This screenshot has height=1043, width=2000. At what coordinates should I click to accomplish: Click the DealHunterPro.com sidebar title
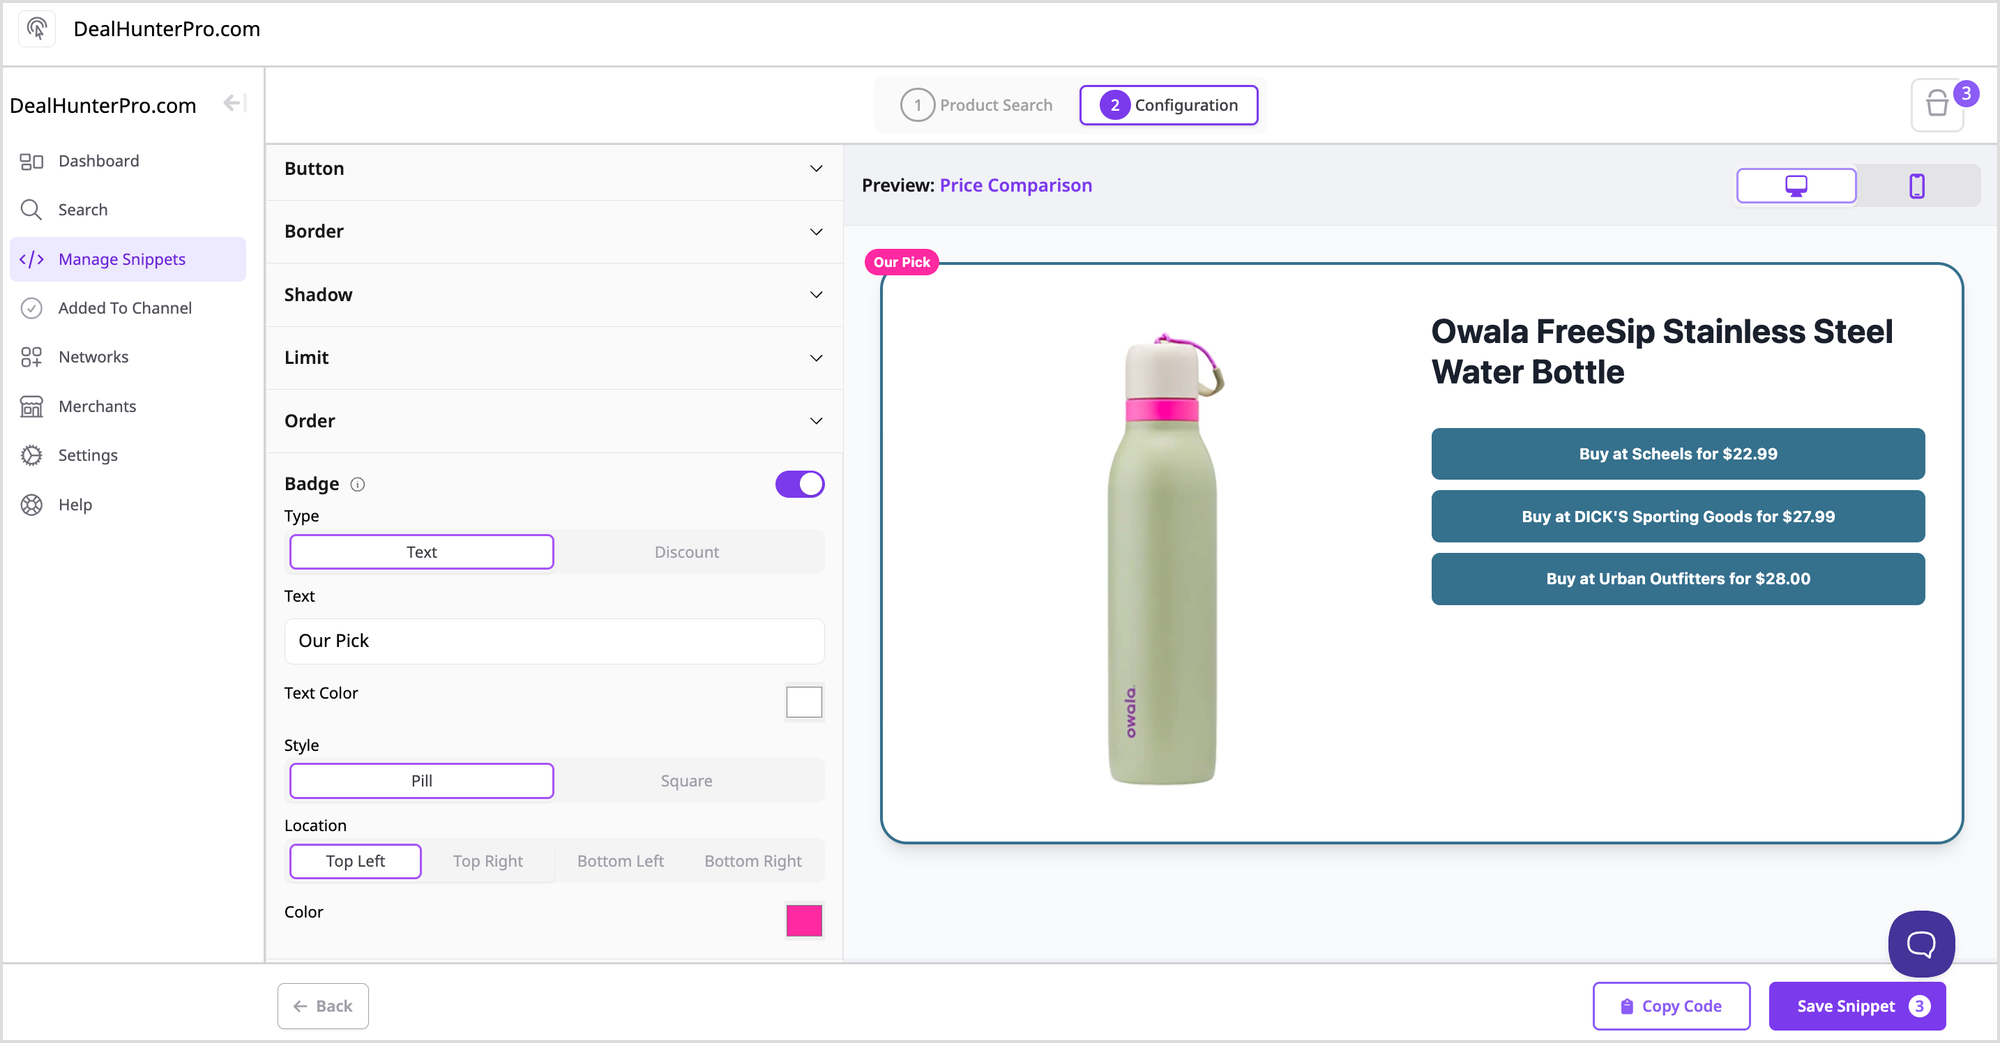(x=103, y=105)
